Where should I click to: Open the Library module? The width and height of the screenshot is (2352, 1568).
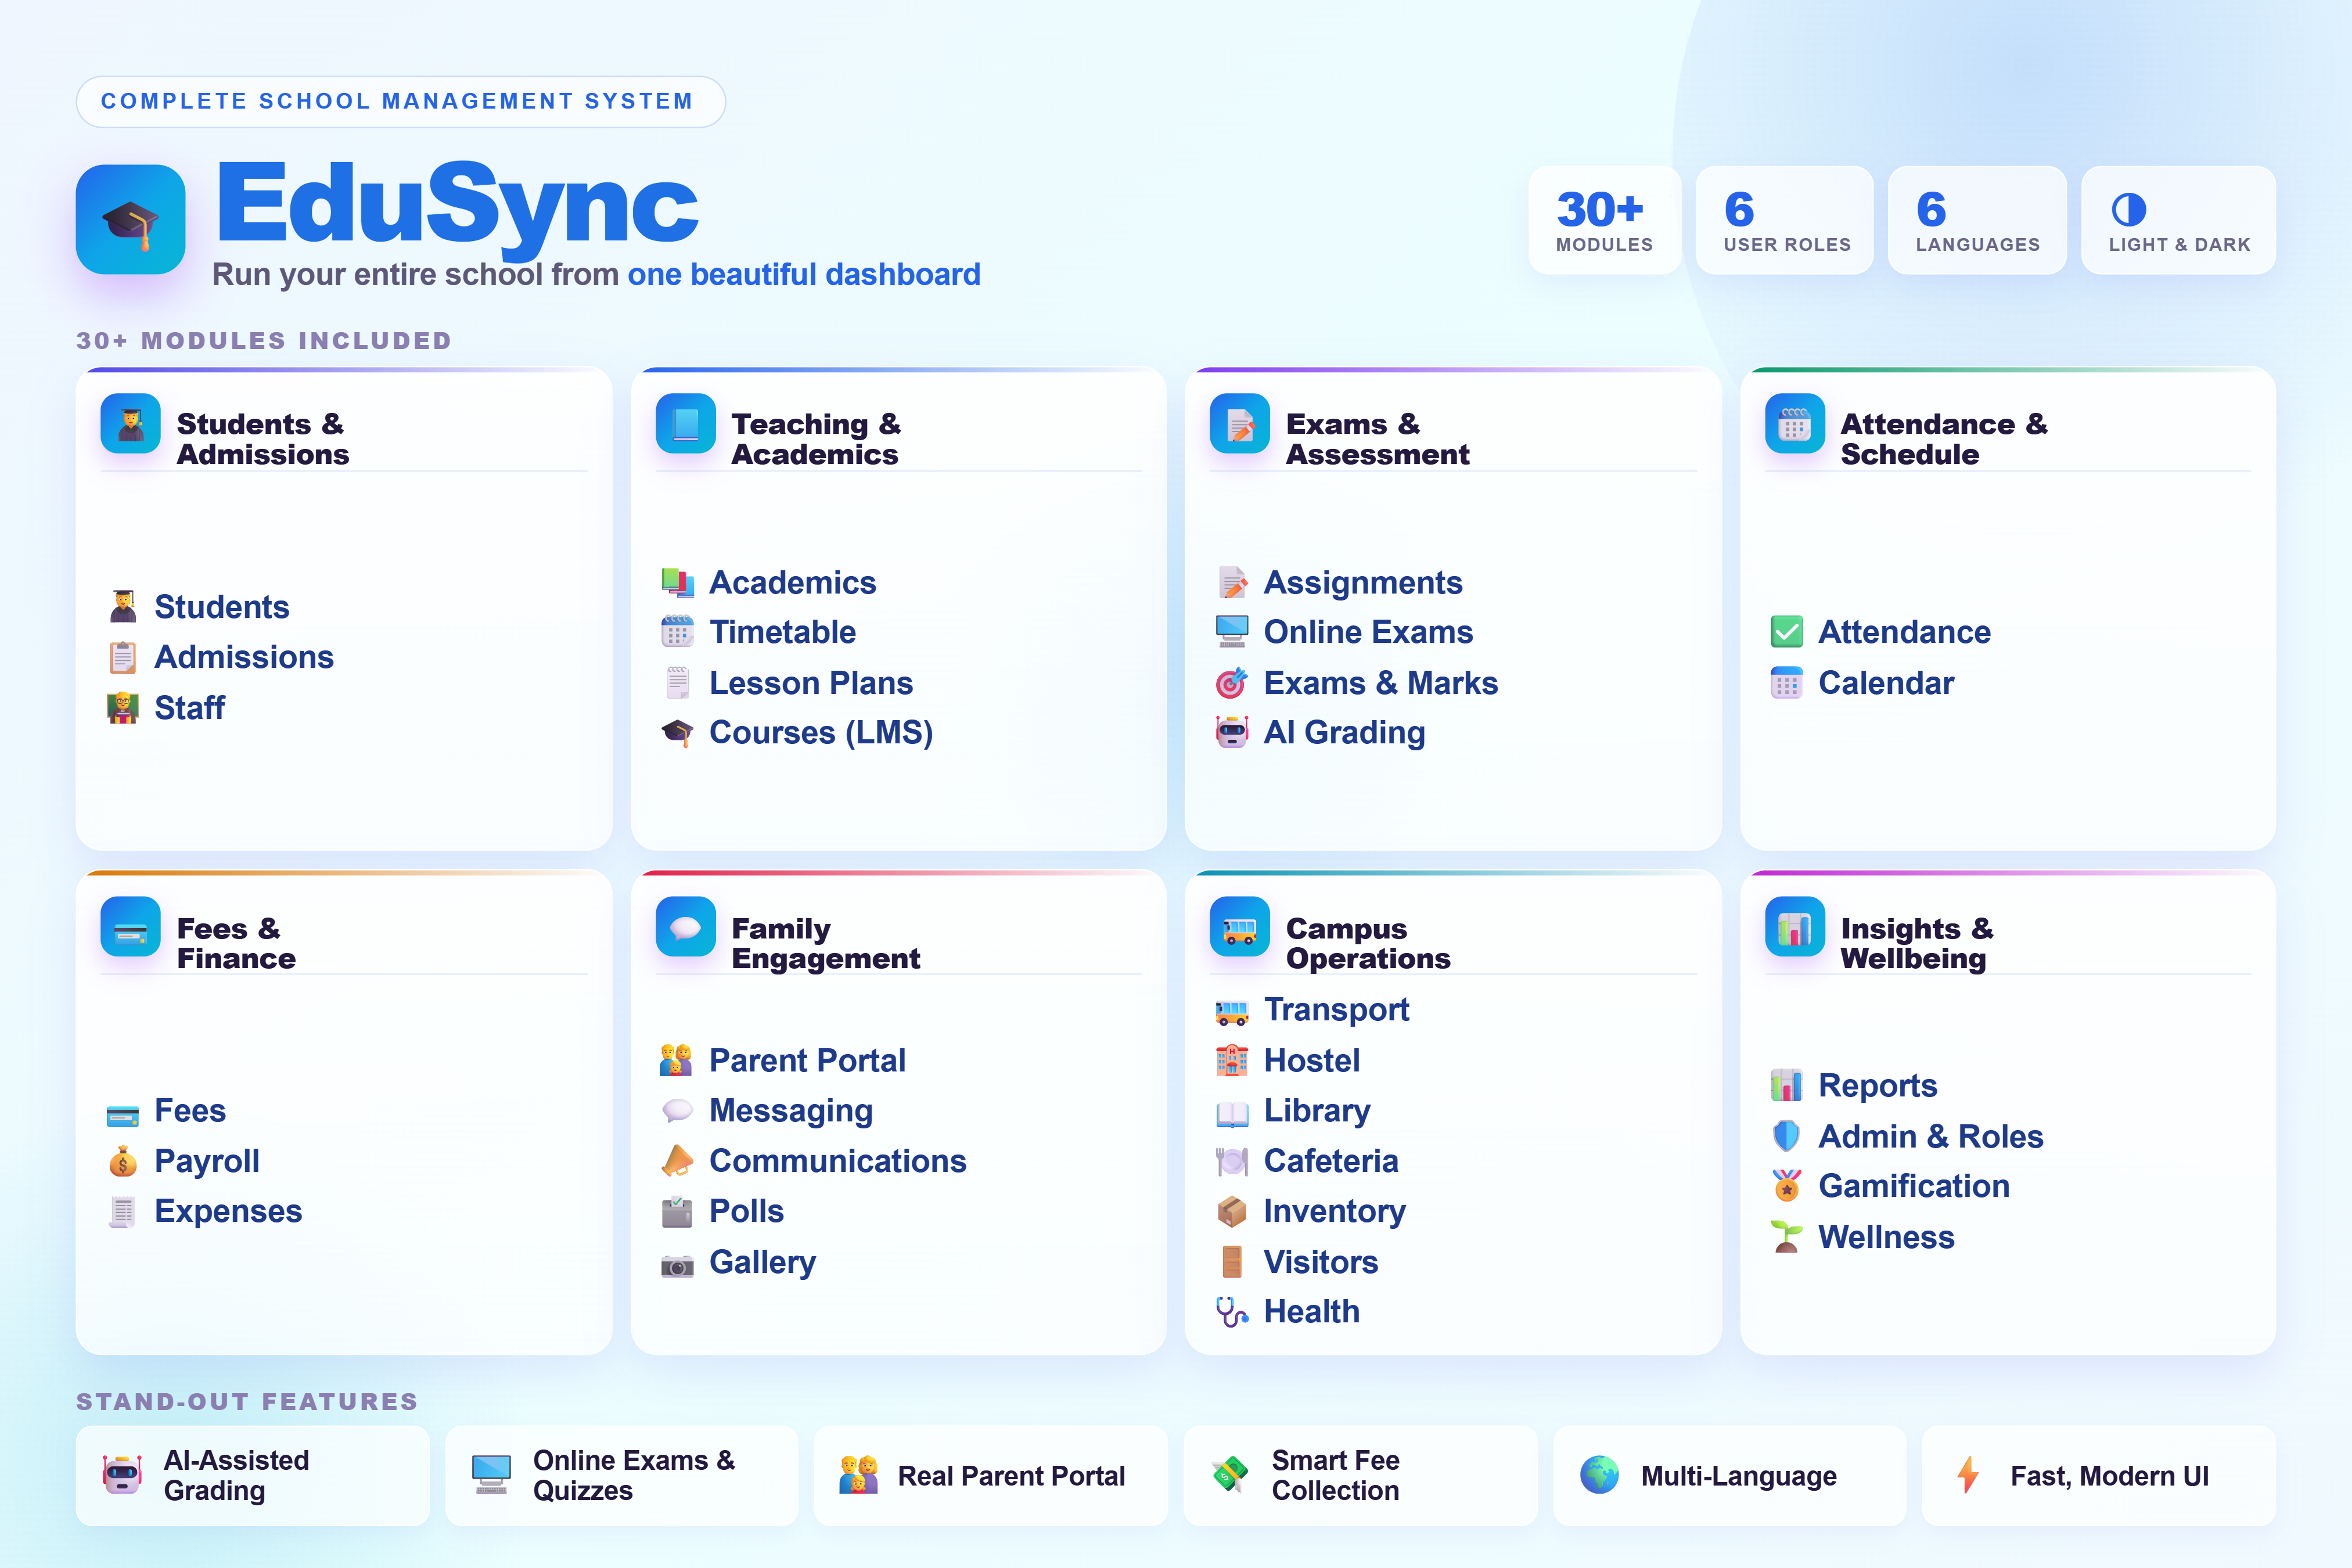coord(1317,1110)
